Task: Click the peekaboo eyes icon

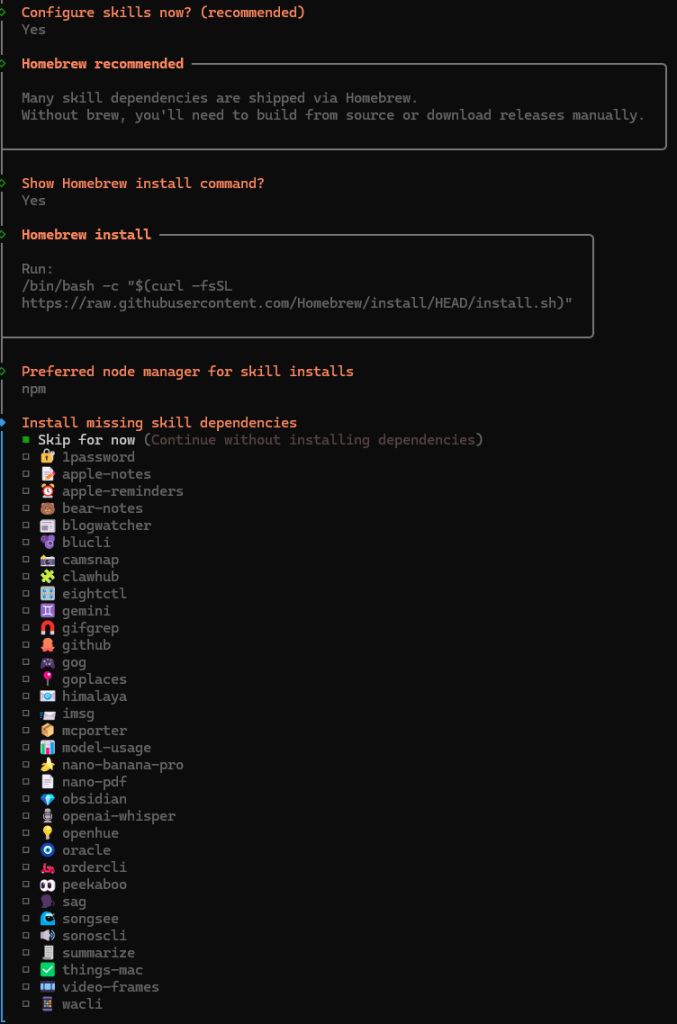Action: pos(47,884)
